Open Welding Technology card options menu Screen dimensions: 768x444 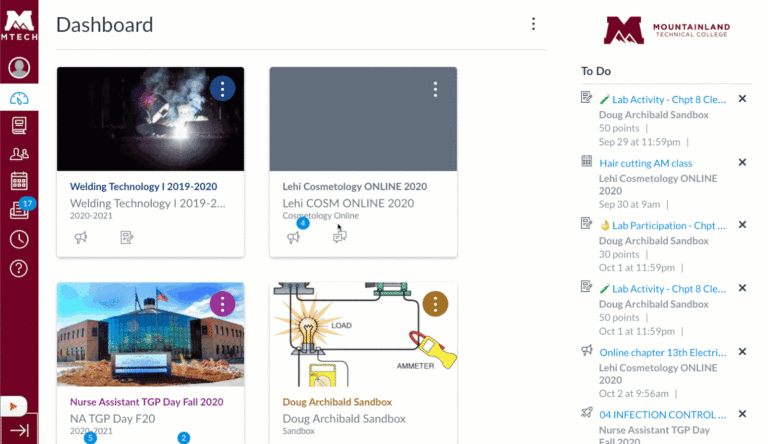pos(222,89)
